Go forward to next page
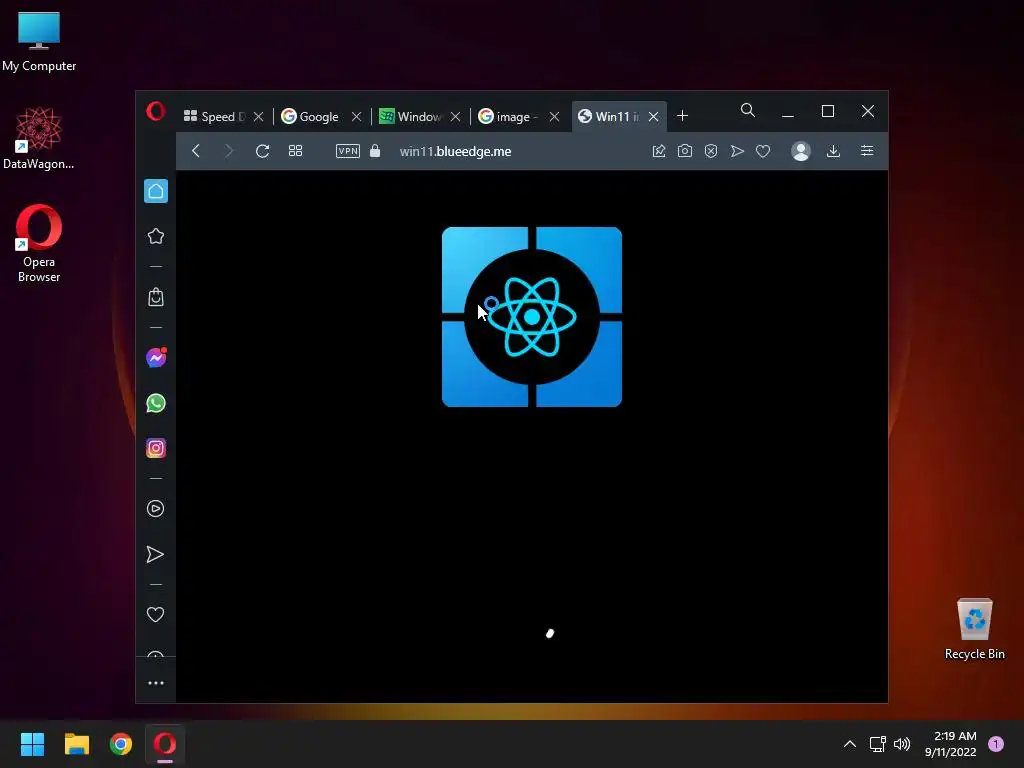The image size is (1024, 768). pos(229,151)
